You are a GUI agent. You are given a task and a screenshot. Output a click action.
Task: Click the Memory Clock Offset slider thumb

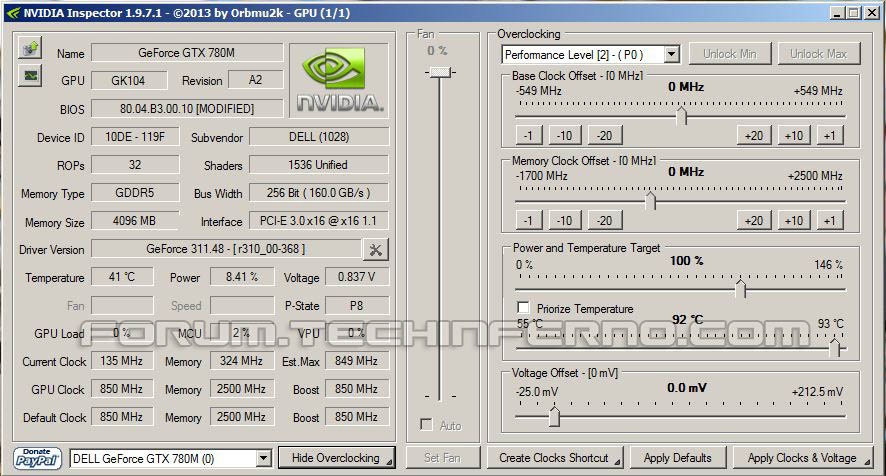[650, 200]
